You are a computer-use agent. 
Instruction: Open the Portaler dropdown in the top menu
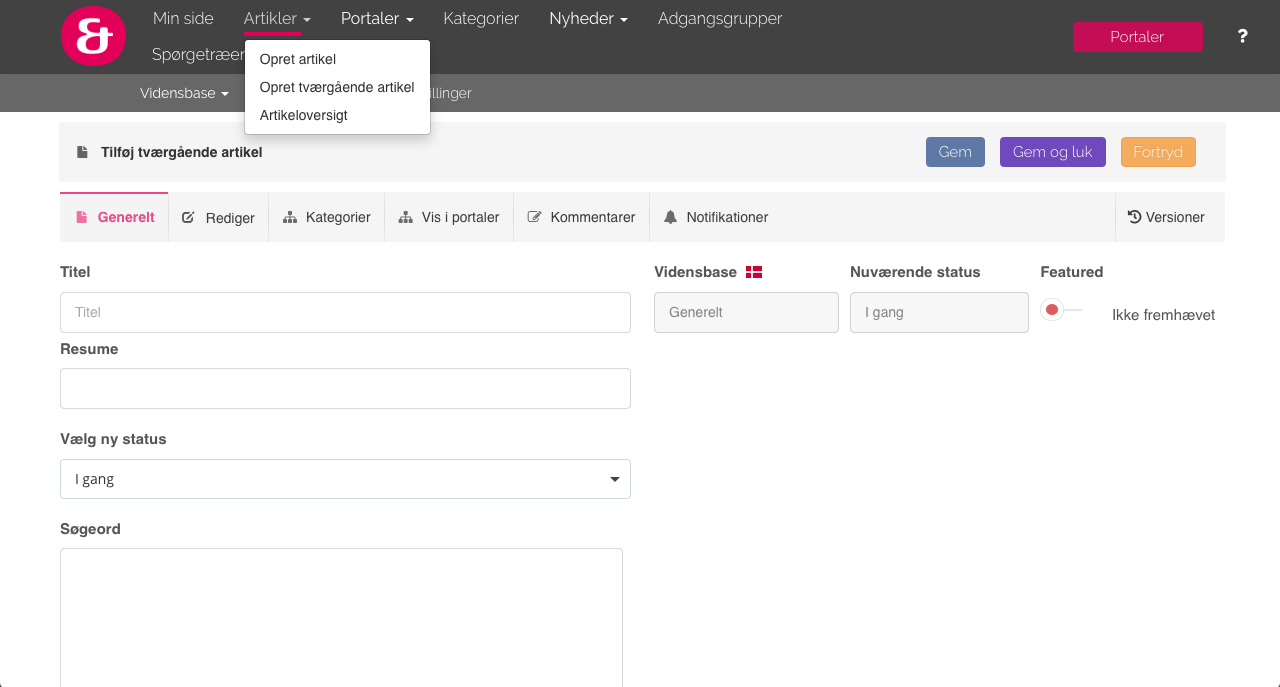[377, 19]
